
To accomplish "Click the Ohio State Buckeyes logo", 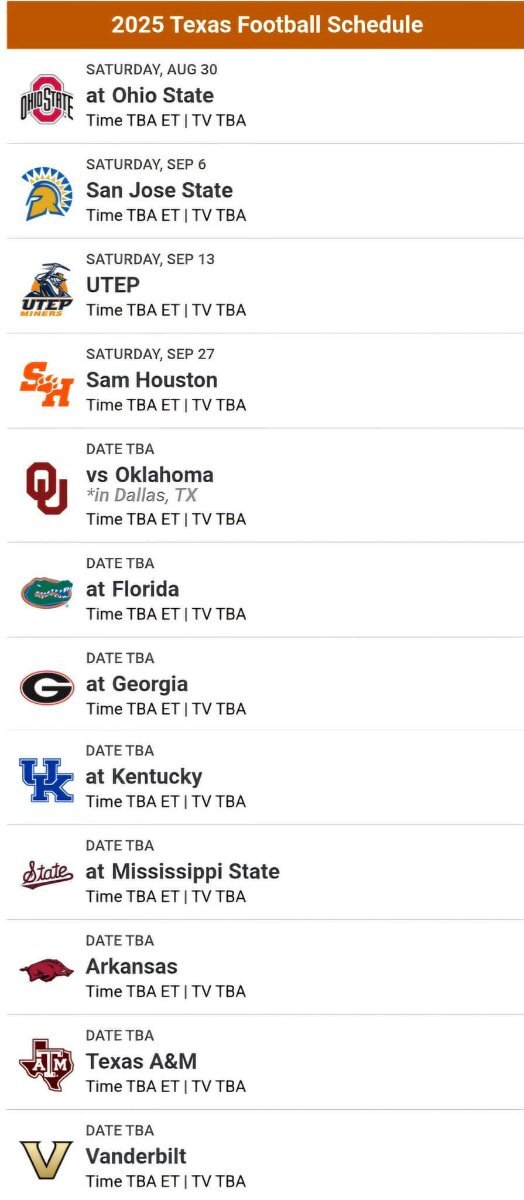I will tap(47, 99).
